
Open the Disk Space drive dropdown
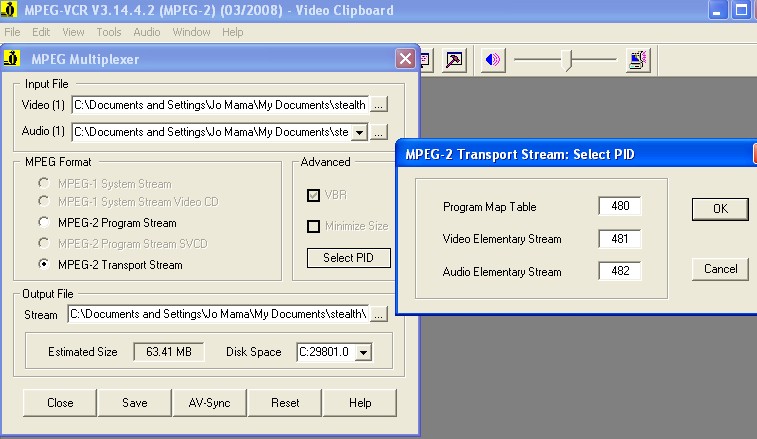coord(363,352)
